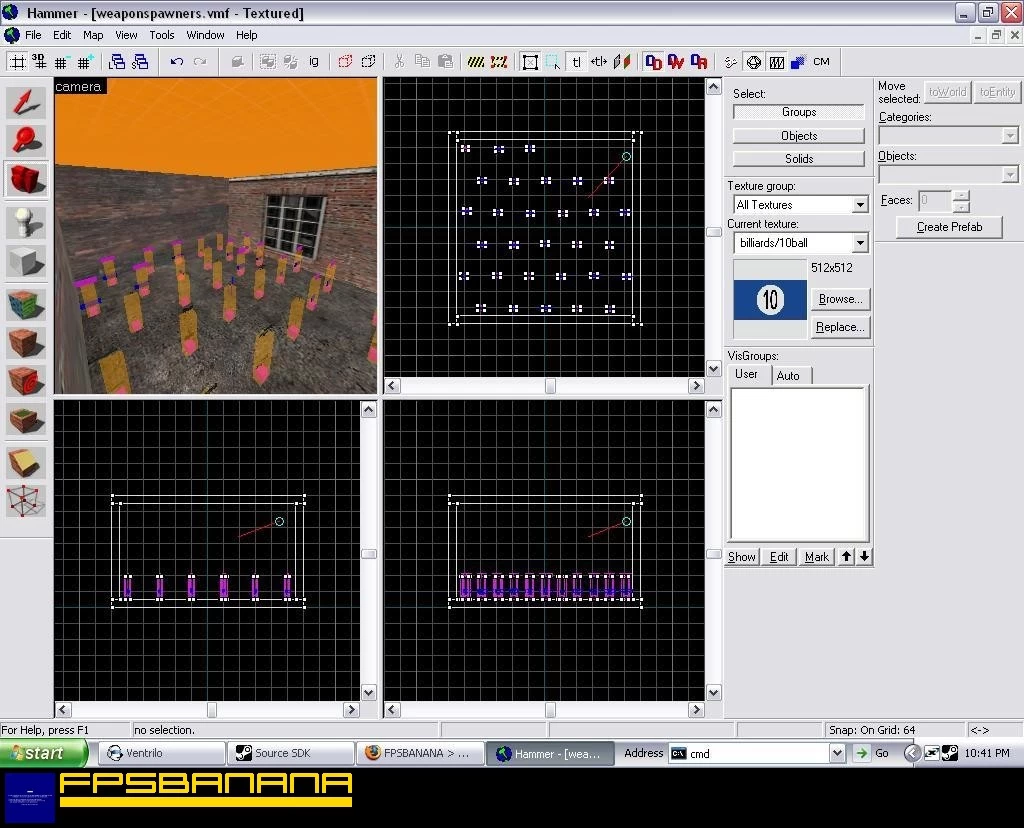
Task: Select the Block tool
Action: click(x=26, y=261)
